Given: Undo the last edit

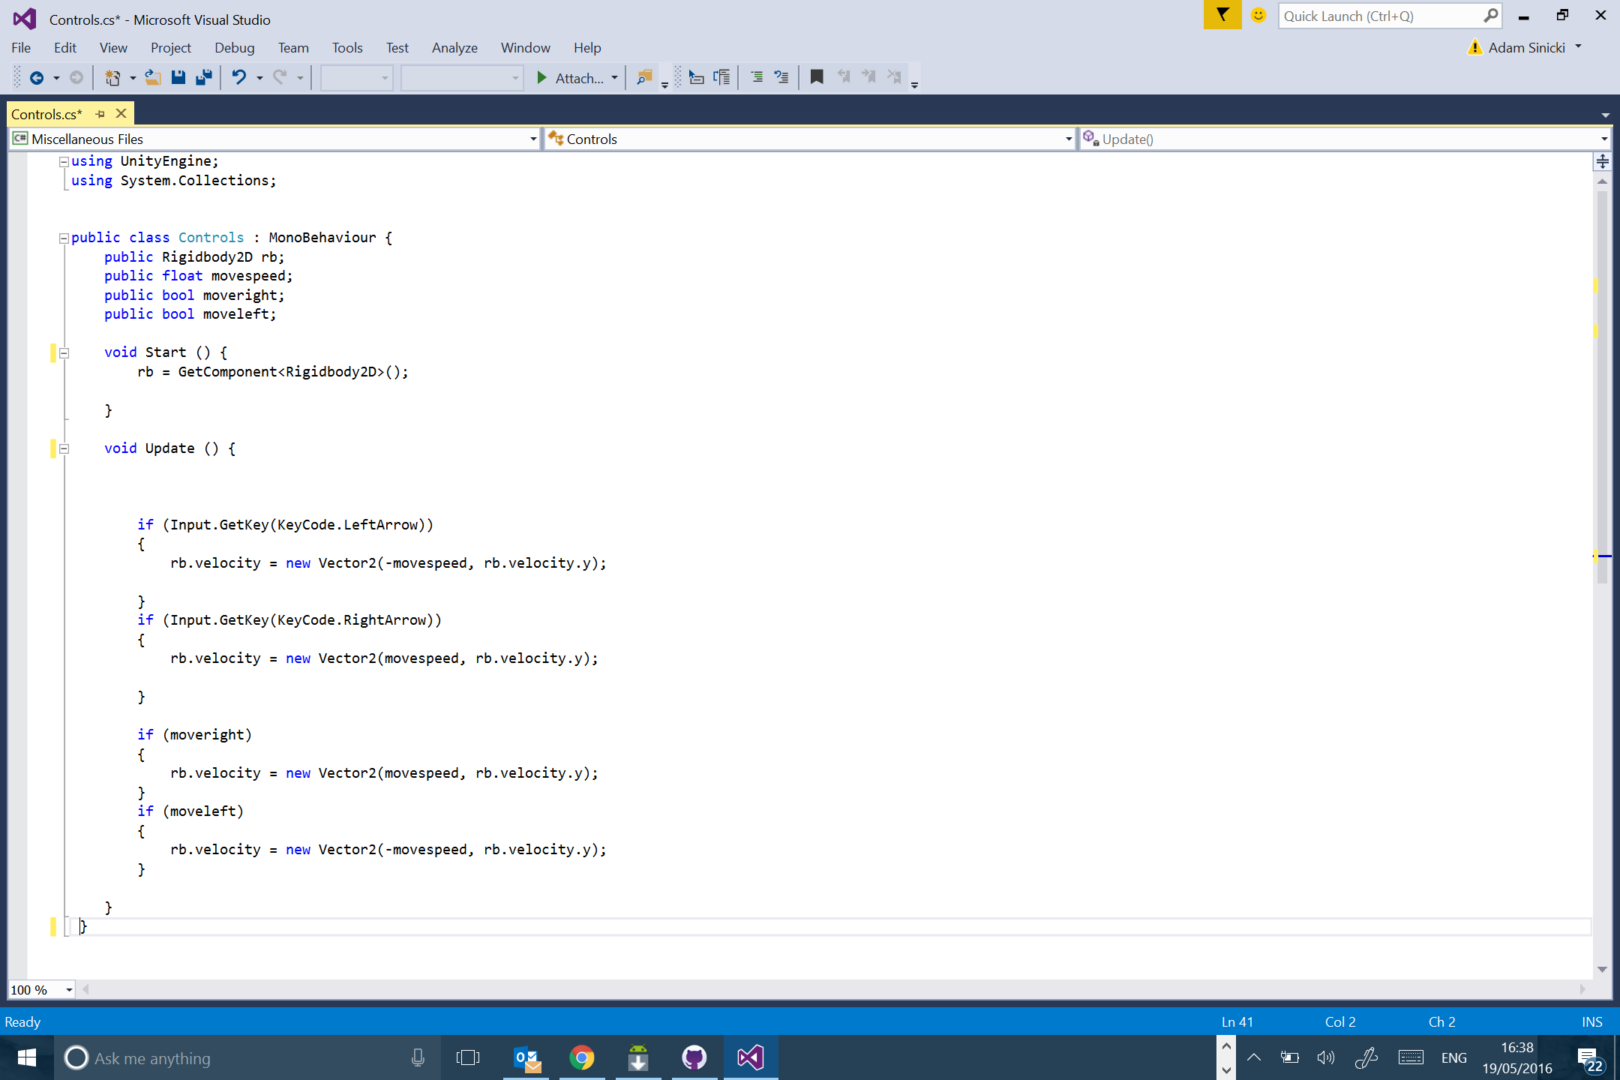Looking at the screenshot, I should [239, 78].
